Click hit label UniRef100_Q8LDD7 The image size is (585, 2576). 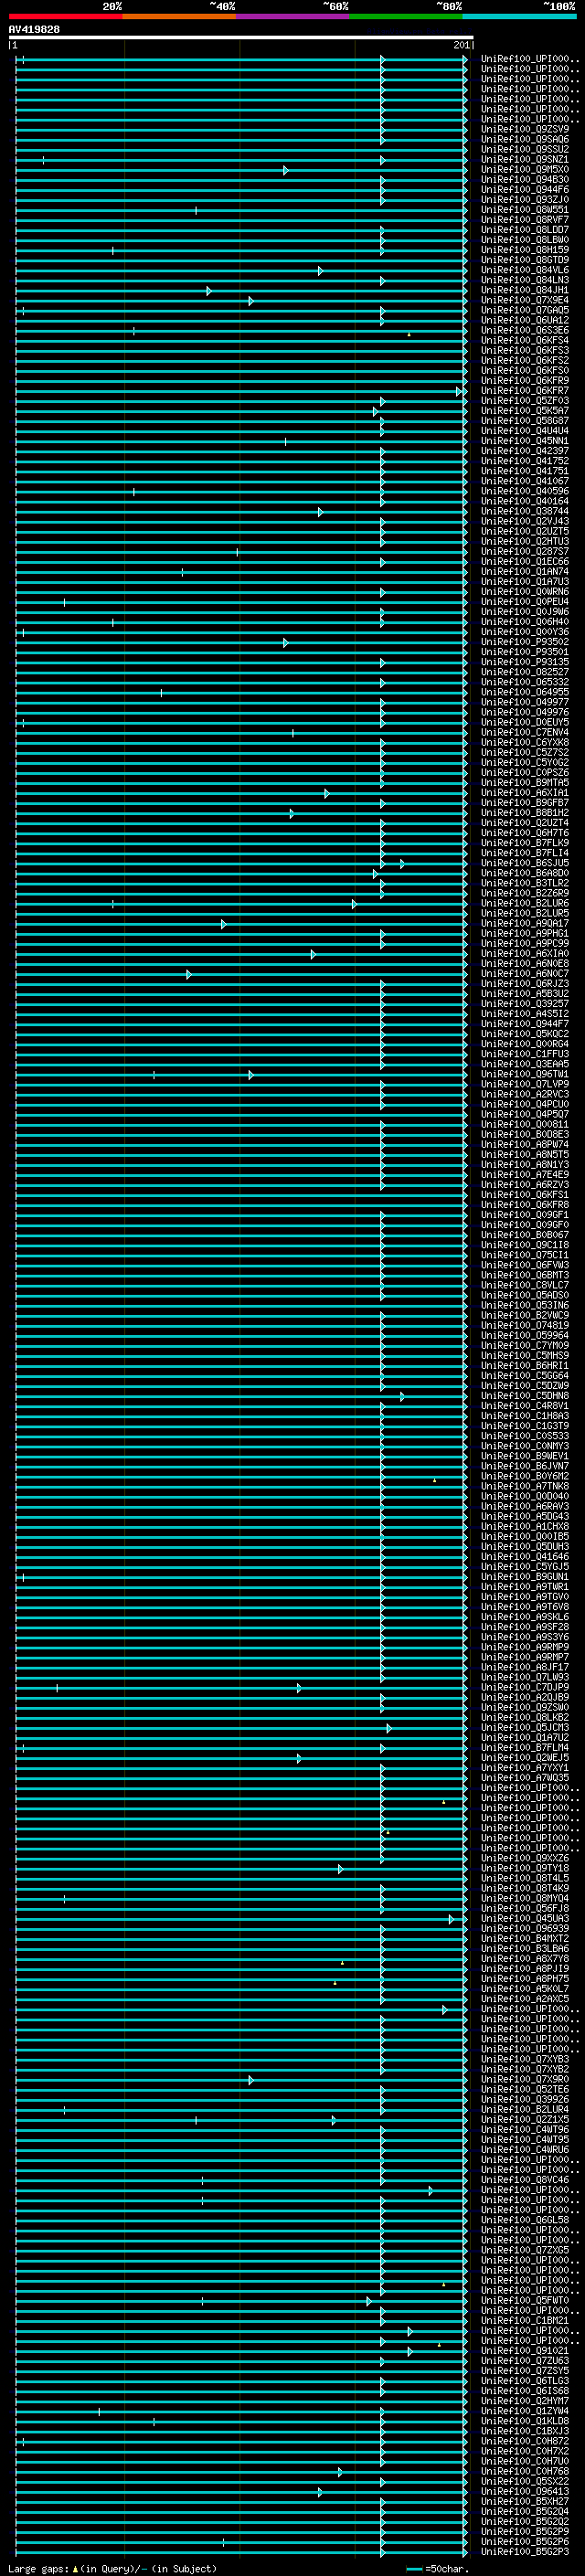pyautogui.click(x=525, y=229)
